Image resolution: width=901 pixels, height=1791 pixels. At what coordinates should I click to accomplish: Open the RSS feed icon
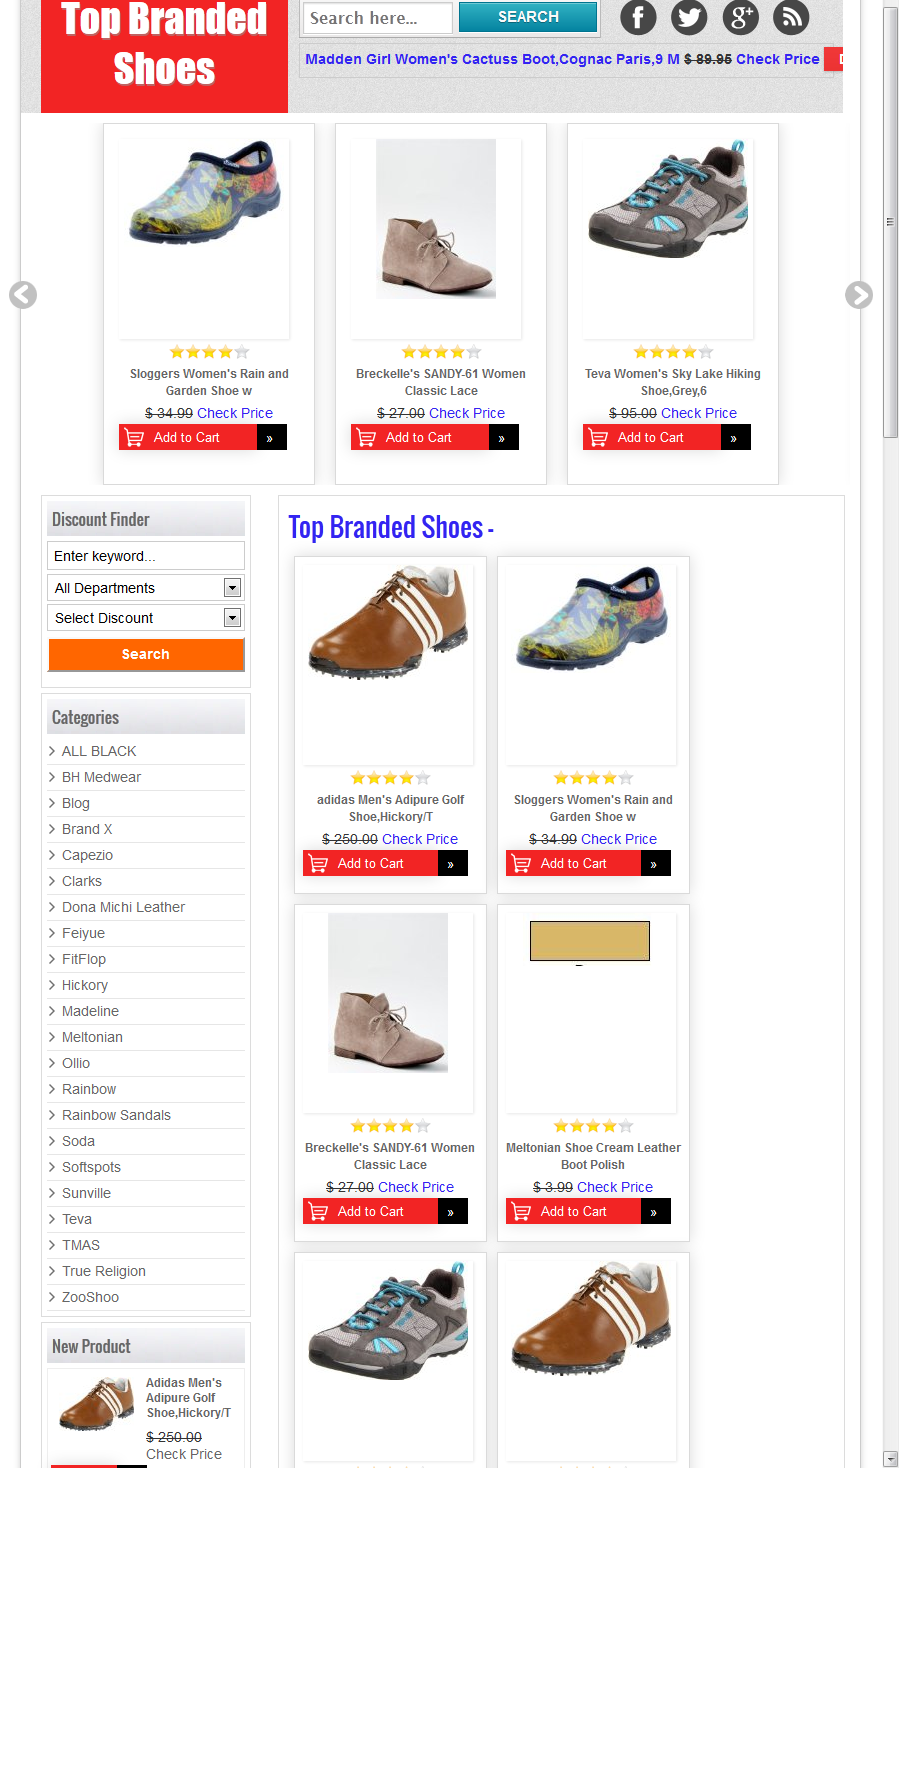[791, 17]
